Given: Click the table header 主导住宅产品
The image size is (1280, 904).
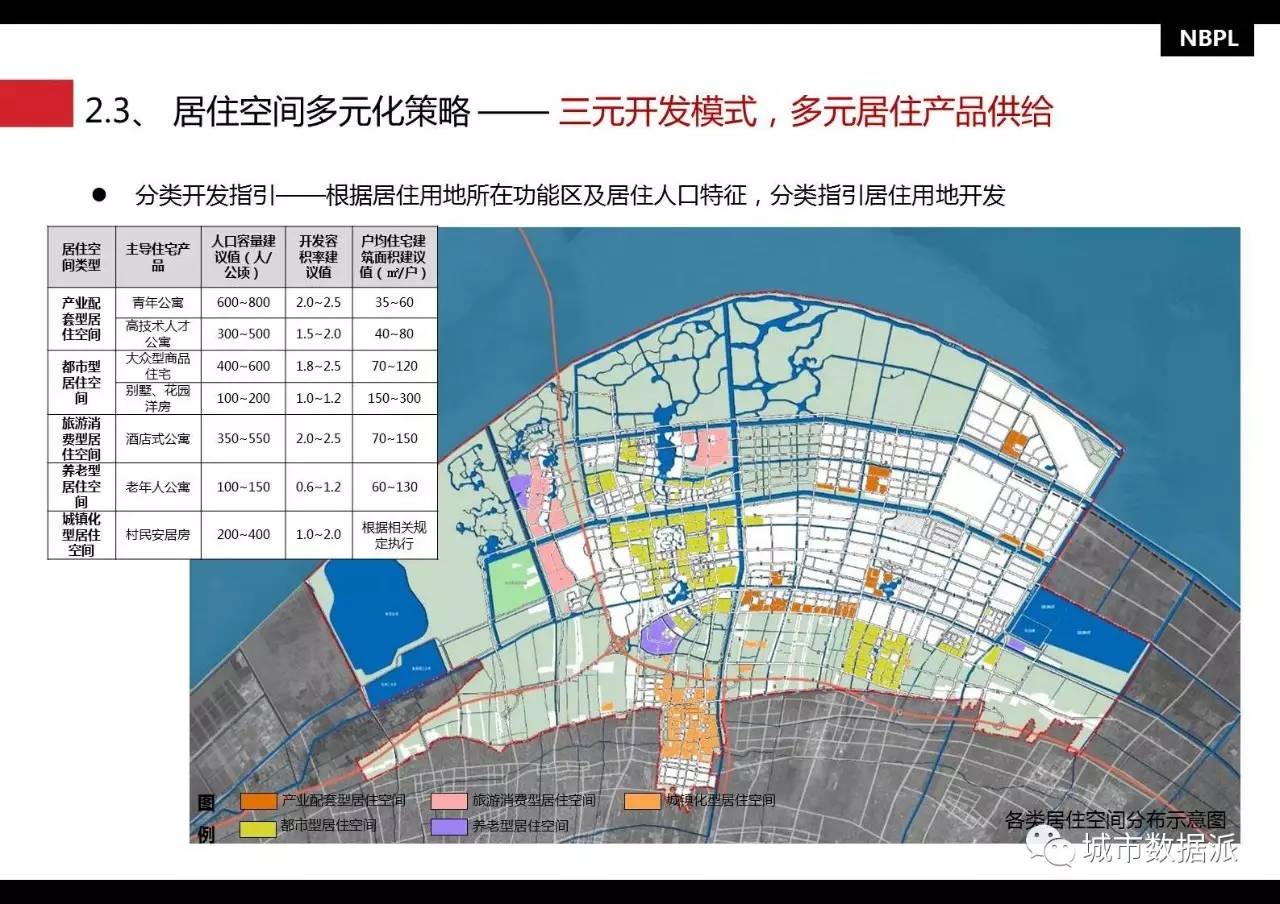Looking at the screenshot, I should coord(158,258).
